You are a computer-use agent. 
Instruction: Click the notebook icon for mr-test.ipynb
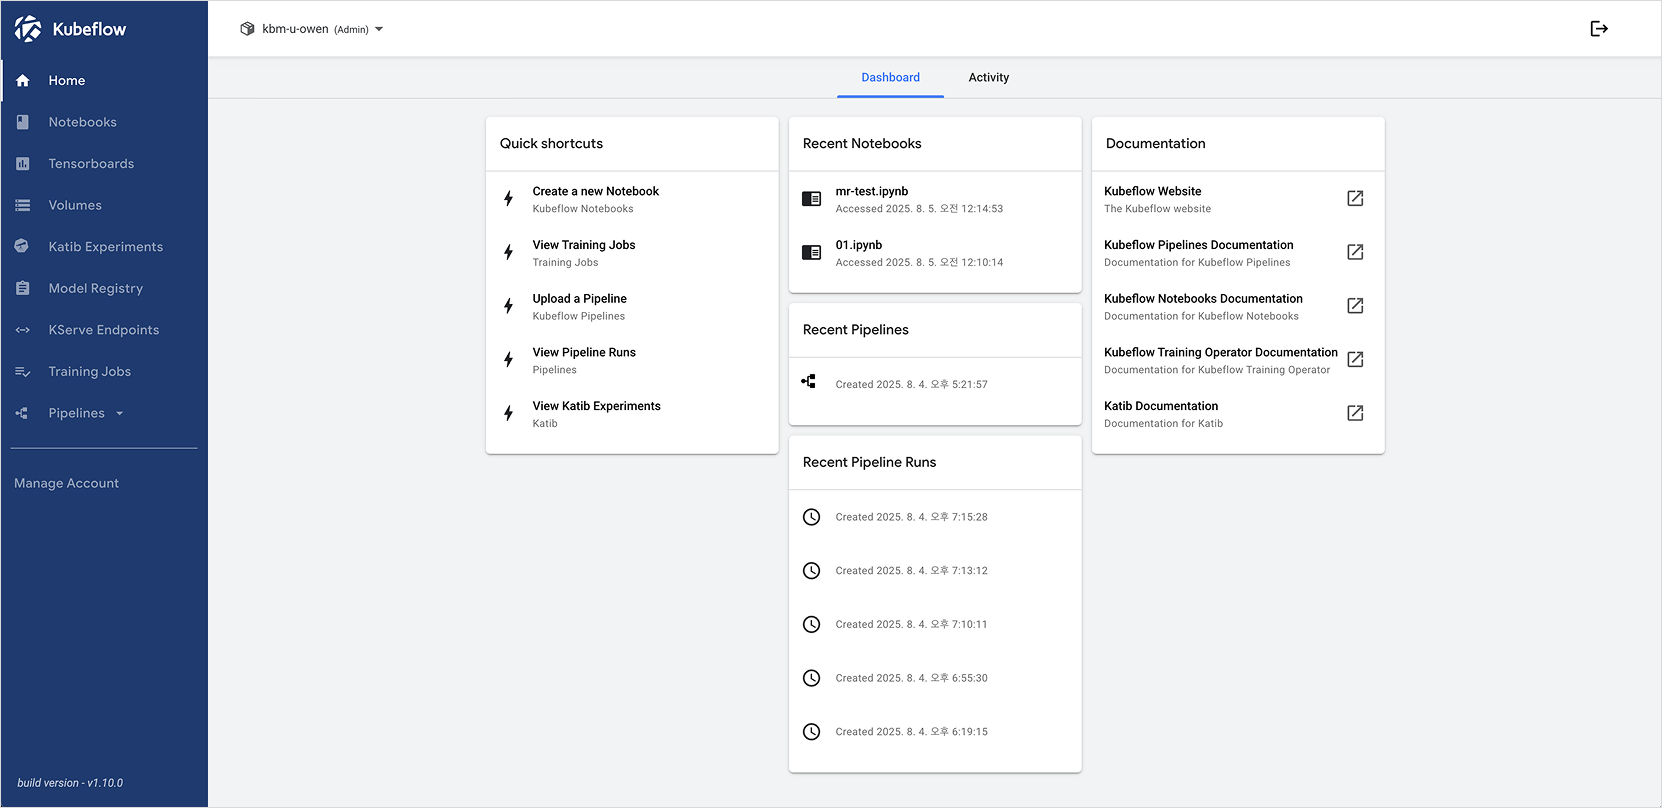pos(812,199)
